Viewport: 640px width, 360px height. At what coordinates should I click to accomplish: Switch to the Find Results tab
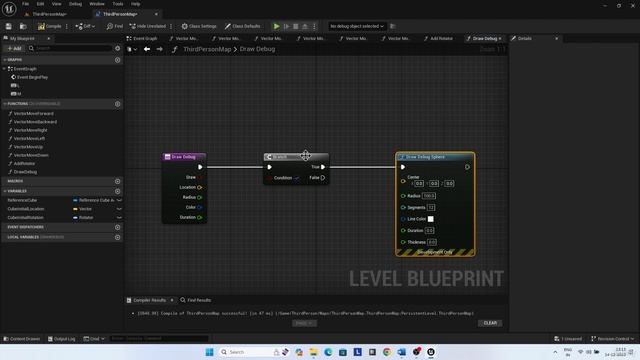click(196, 300)
